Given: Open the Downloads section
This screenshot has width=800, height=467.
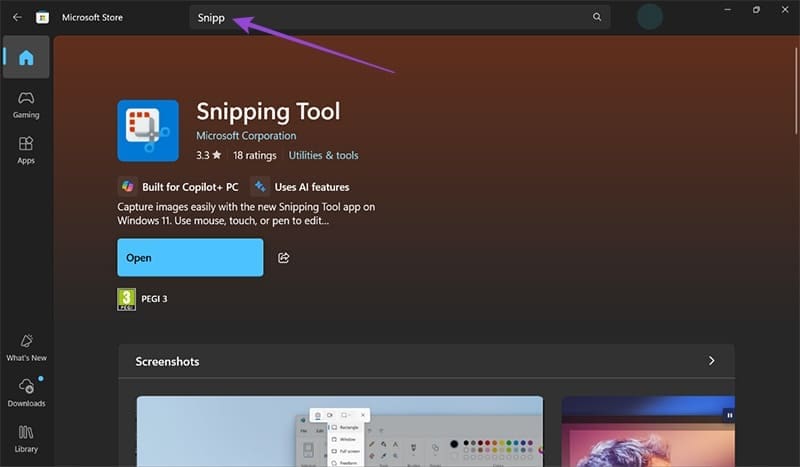Looking at the screenshot, I should click(x=26, y=392).
